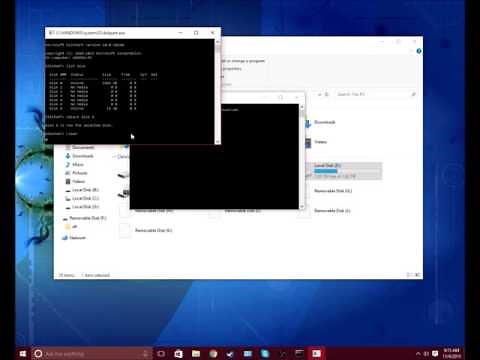480x360 pixels.
Task: Open Explorer Help question mark icon
Action: tap(419, 51)
